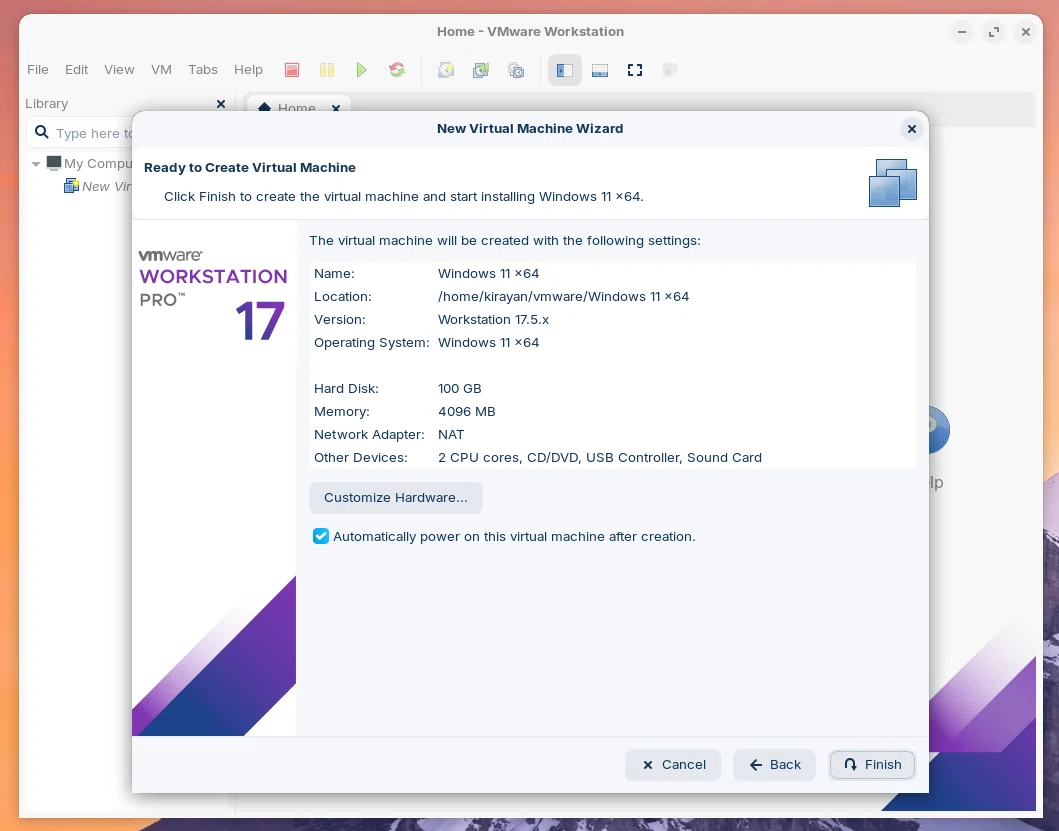Click the Name value Windows 11 x64
This screenshot has height=831, width=1059.
click(x=488, y=274)
